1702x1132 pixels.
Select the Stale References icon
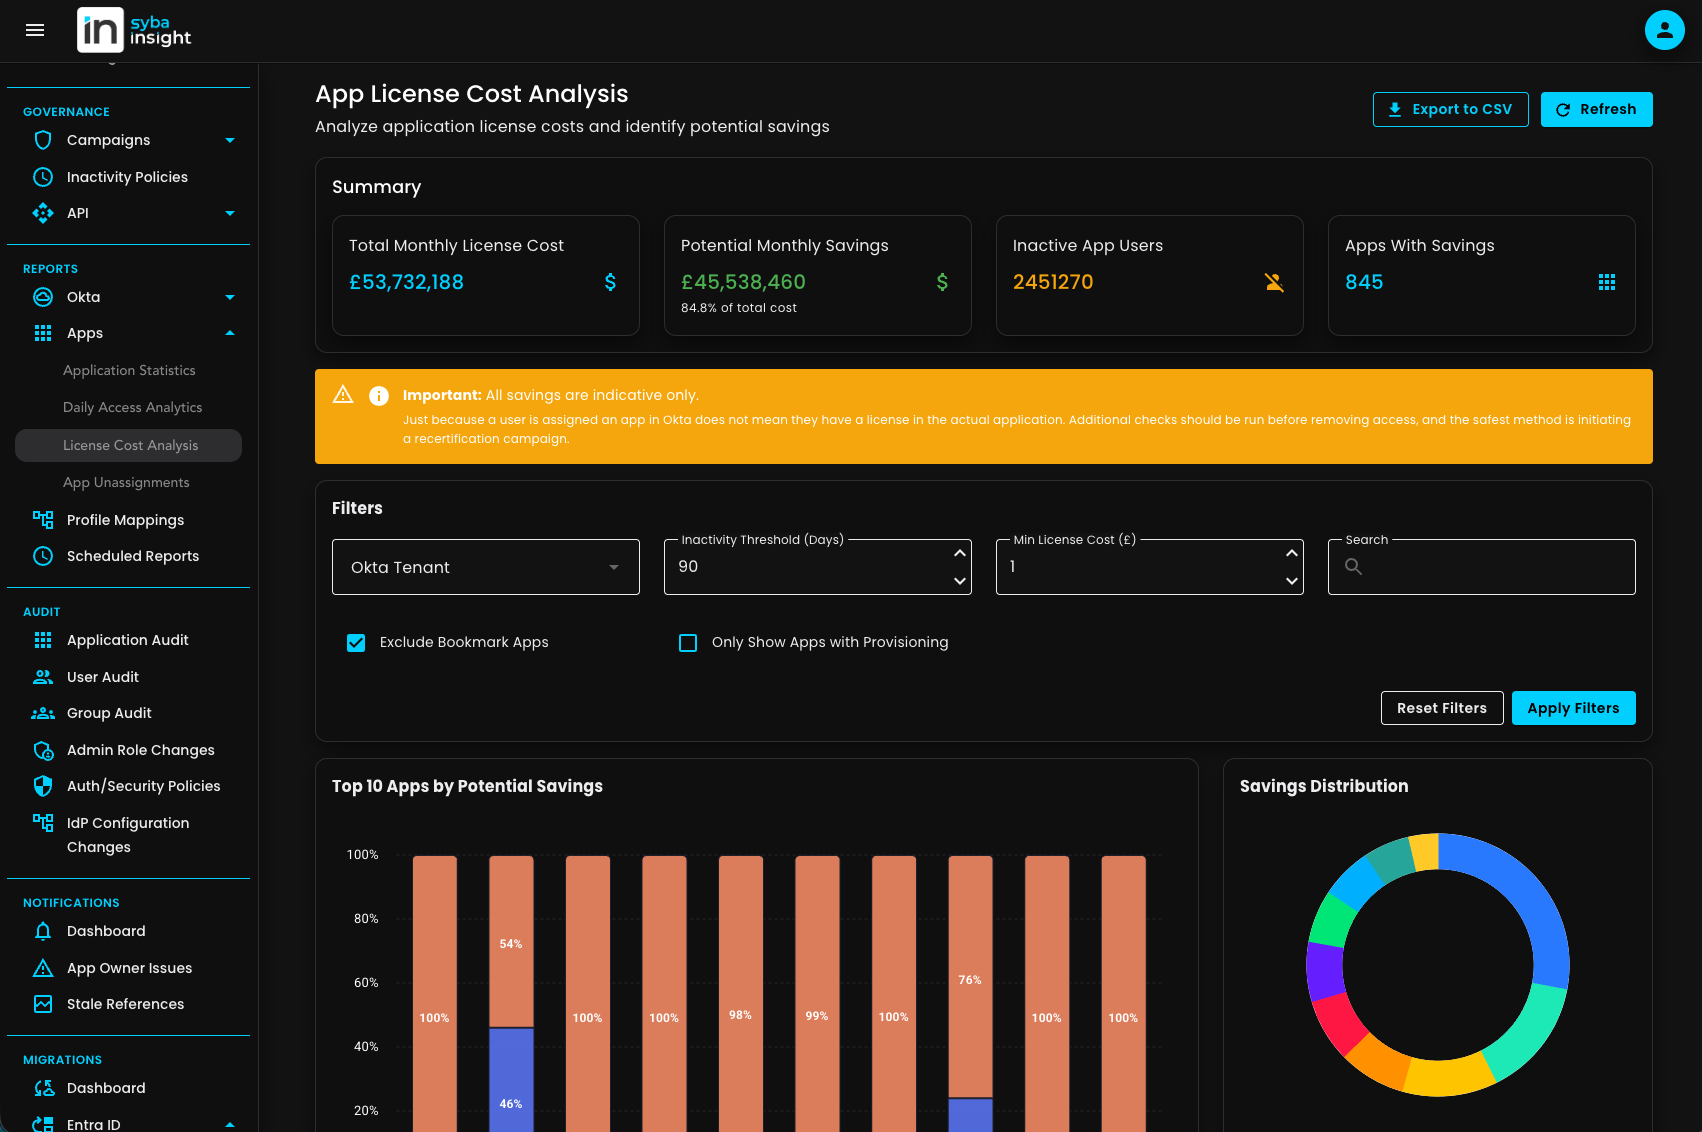(x=43, y=1004)
